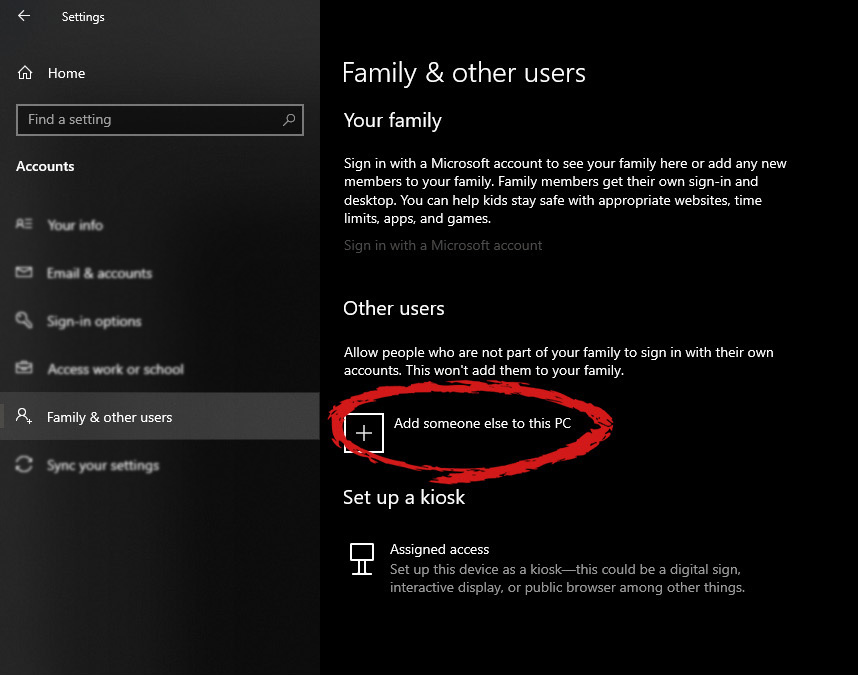Click the Sign-in options key icon
This screenshot has height=675, width=858.
point(24,319)
